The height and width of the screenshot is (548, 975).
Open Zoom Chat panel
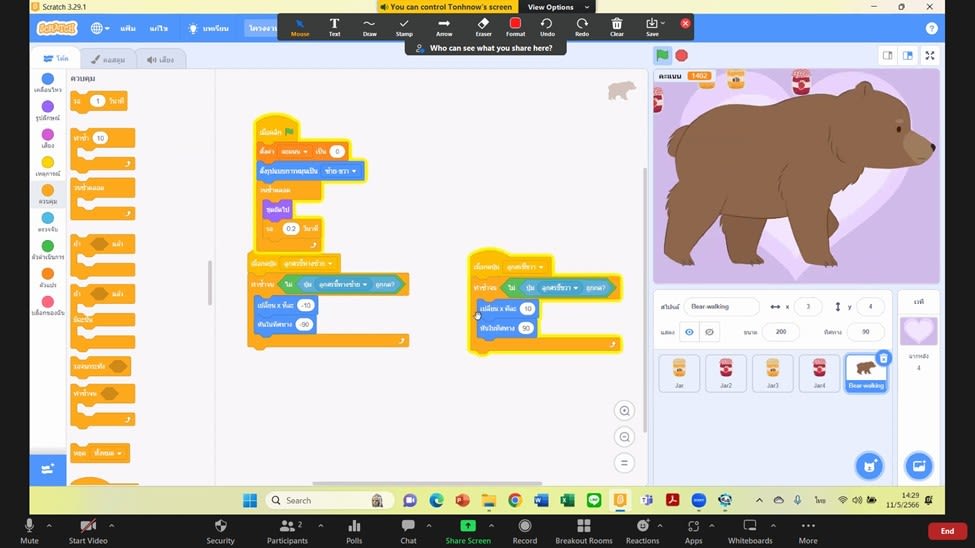408,531
